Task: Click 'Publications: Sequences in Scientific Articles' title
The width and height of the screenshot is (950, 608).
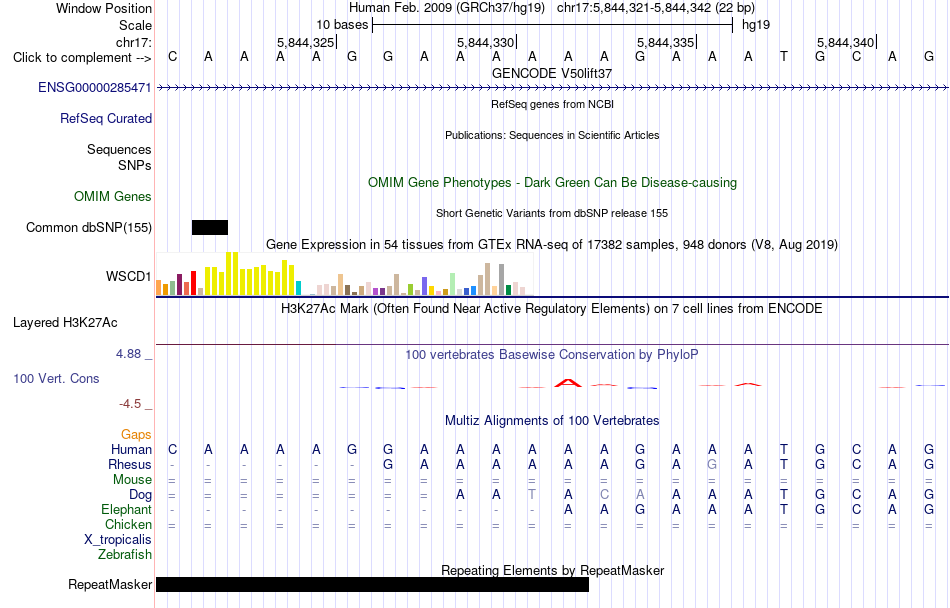Action: click(552, 135)
